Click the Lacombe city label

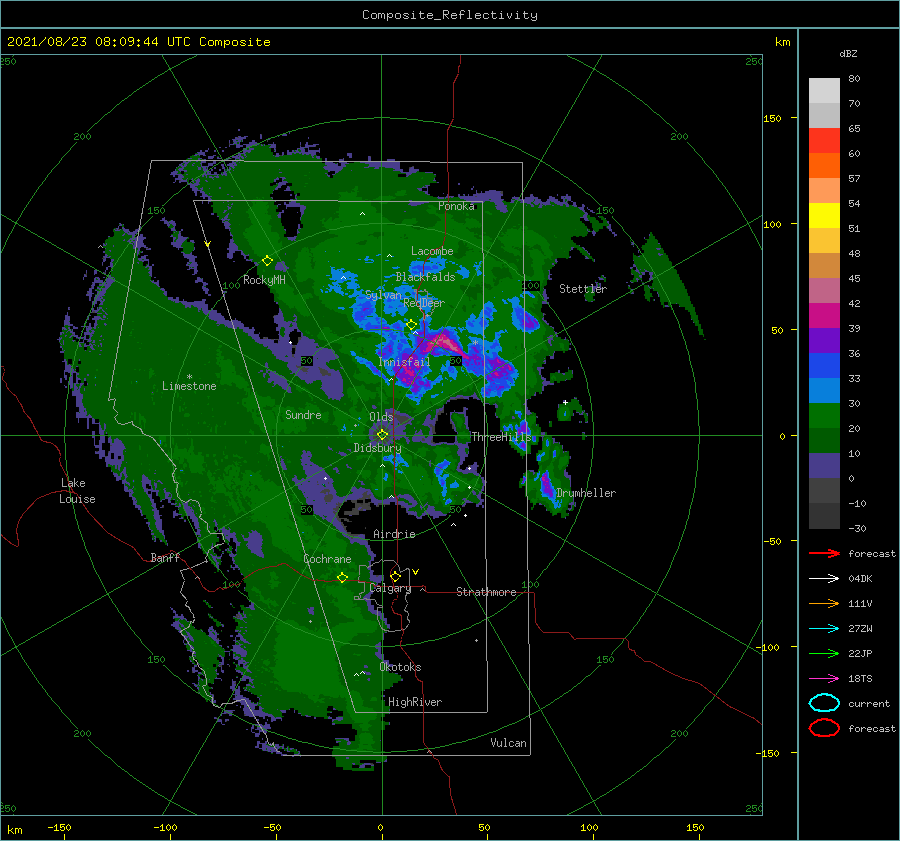click(432, 251)
